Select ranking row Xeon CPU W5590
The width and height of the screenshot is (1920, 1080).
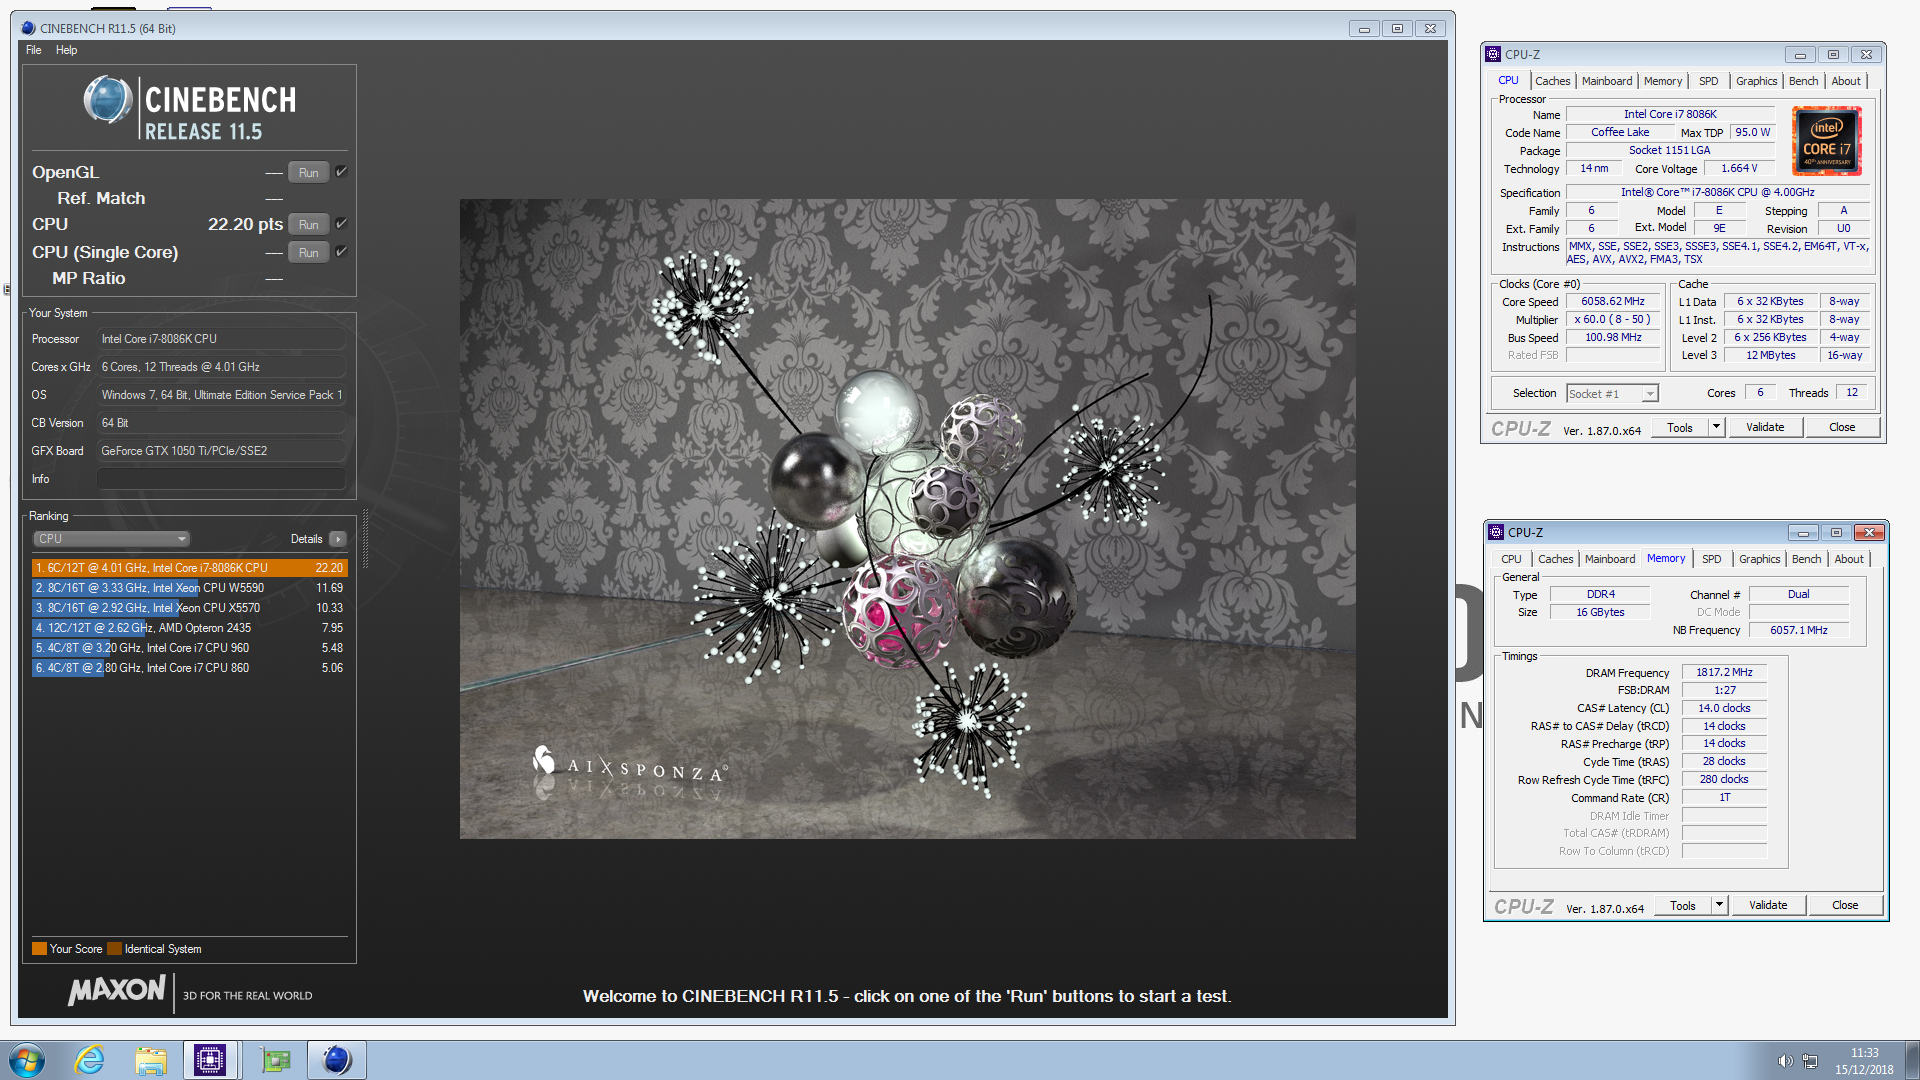(189, 588)
